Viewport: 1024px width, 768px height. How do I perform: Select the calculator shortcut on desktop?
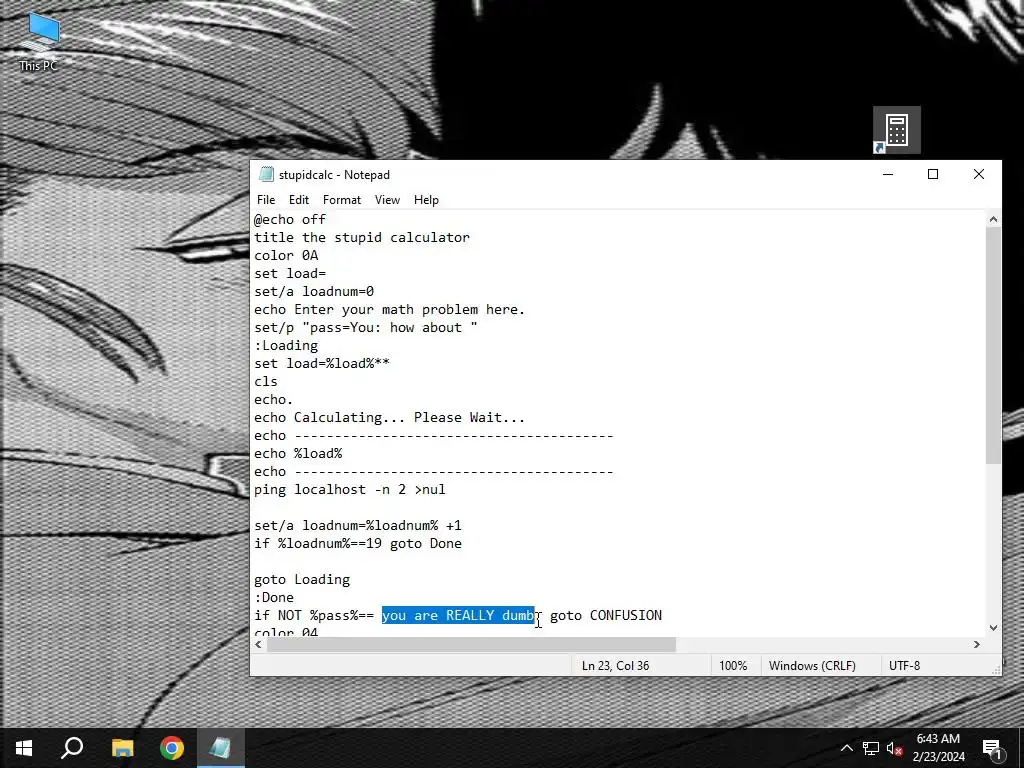click(x=897, y=130)
